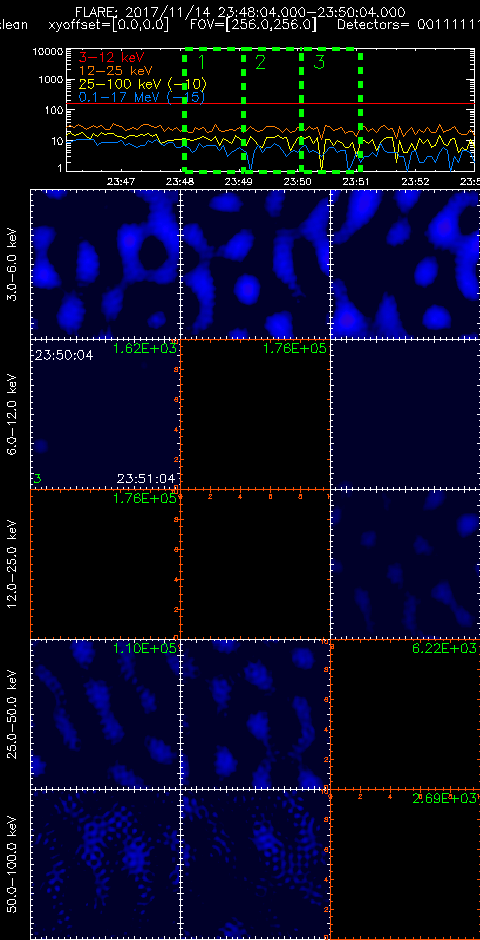Click the empty panel labeled 6.22E+03

pyautogui.click(x=405, y=714)
